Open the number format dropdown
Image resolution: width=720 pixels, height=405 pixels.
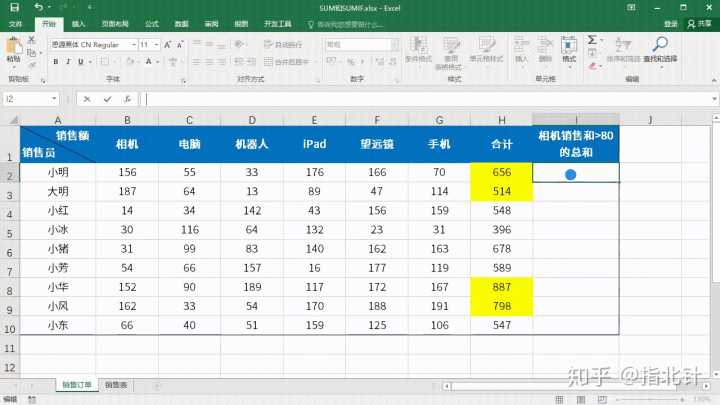tap(394, 45)
